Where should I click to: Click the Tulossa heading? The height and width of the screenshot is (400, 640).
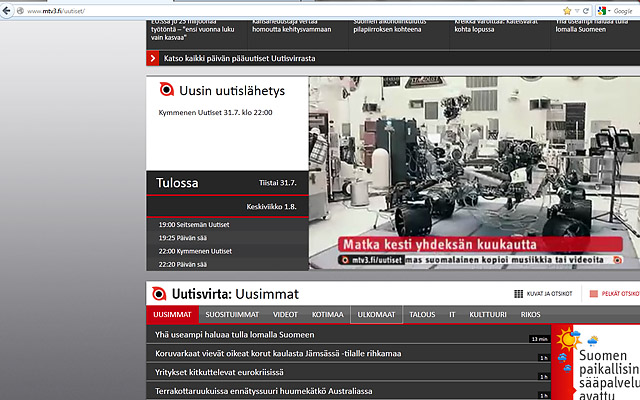click(177, 183)
